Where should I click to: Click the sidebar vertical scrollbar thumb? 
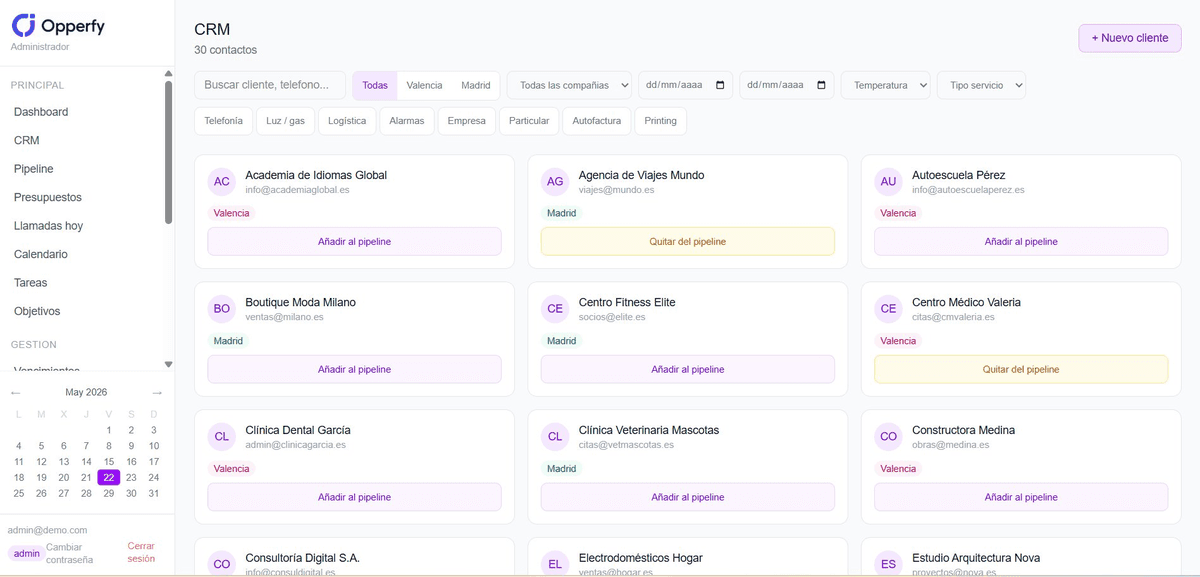point(168,152)
